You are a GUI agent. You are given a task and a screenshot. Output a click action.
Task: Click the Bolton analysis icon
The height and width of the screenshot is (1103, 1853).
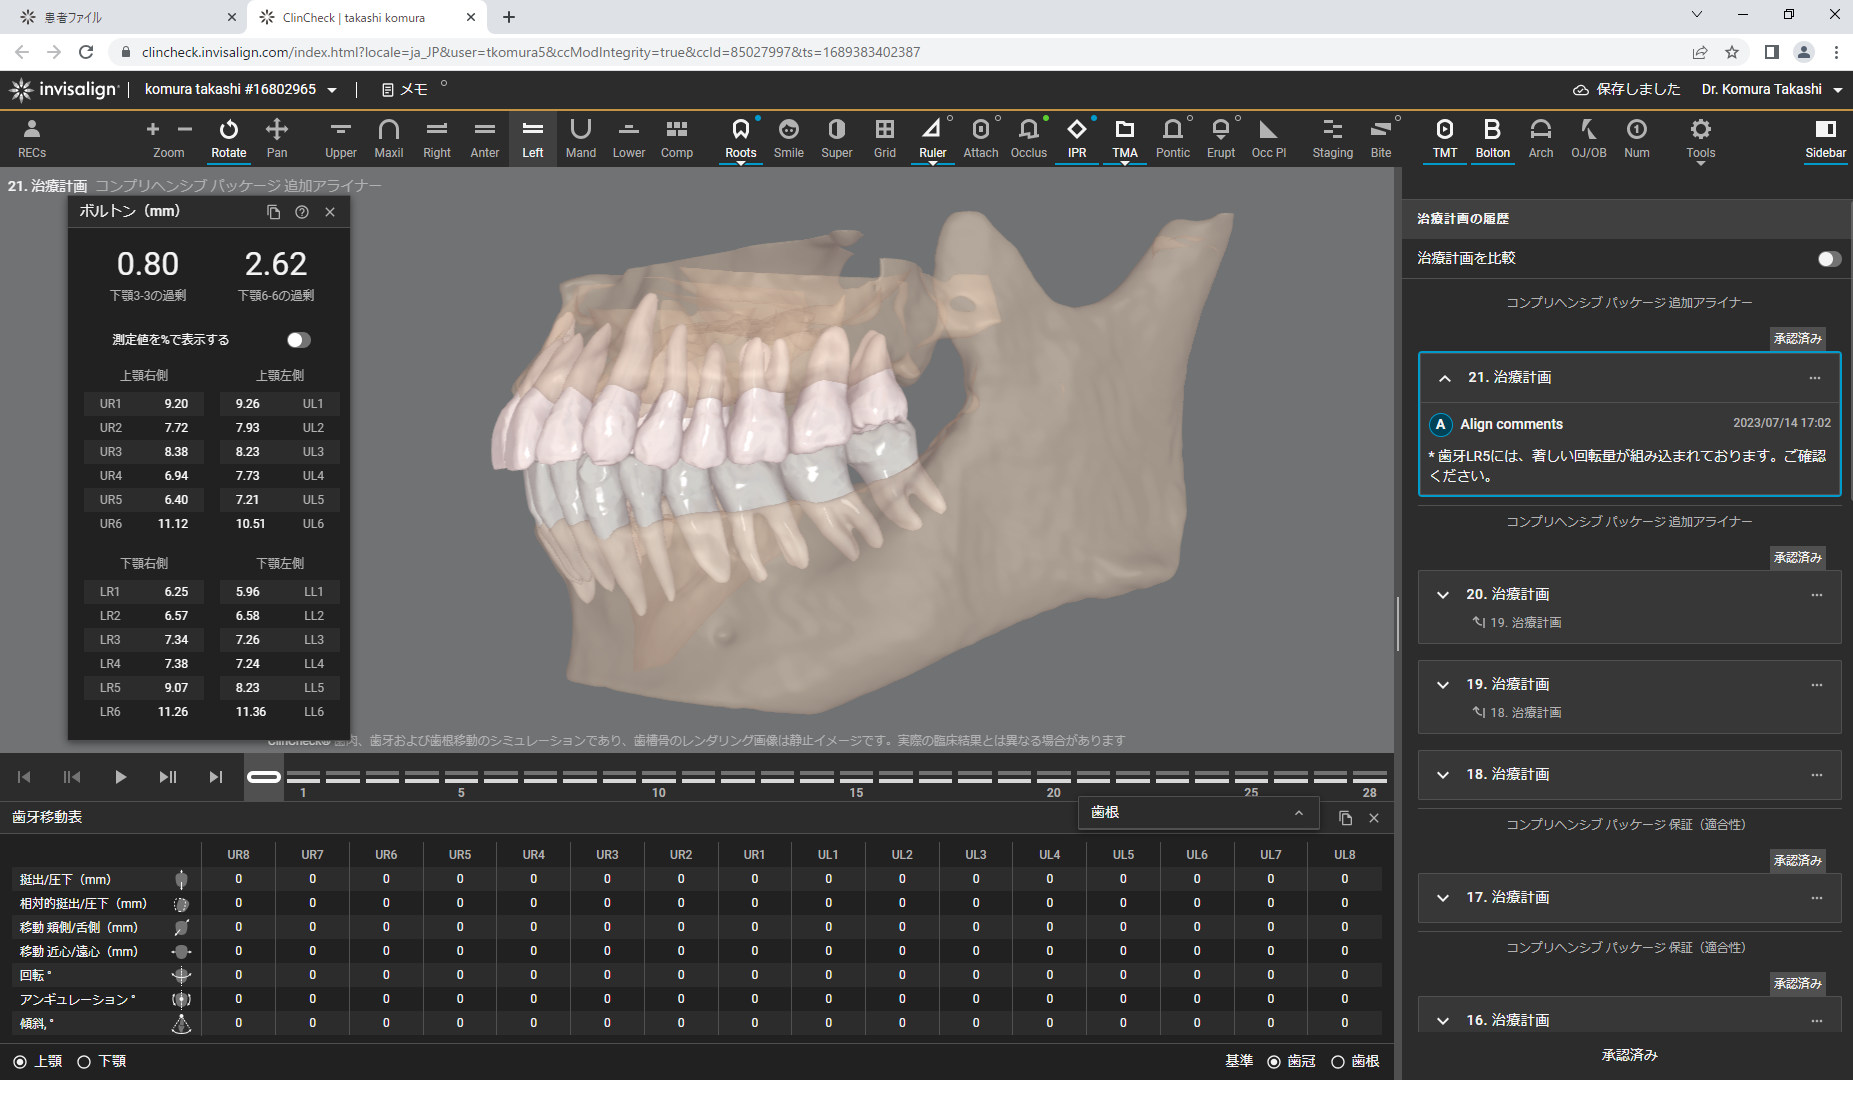[x=1492, y=138]
